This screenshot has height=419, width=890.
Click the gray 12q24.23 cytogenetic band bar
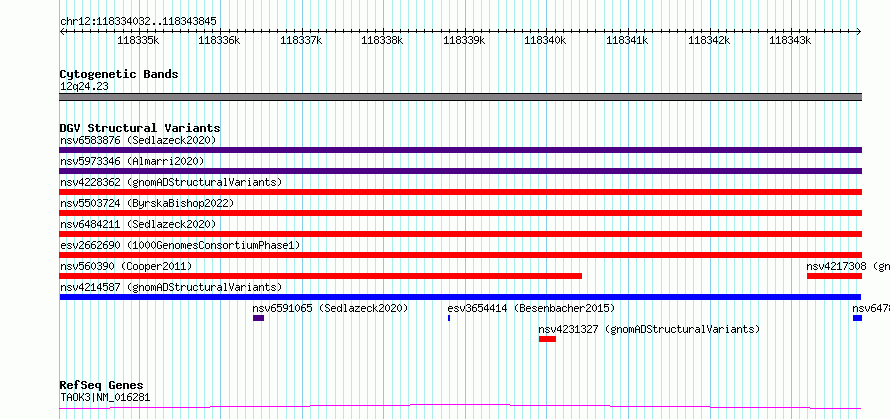[x=460, y=97]
